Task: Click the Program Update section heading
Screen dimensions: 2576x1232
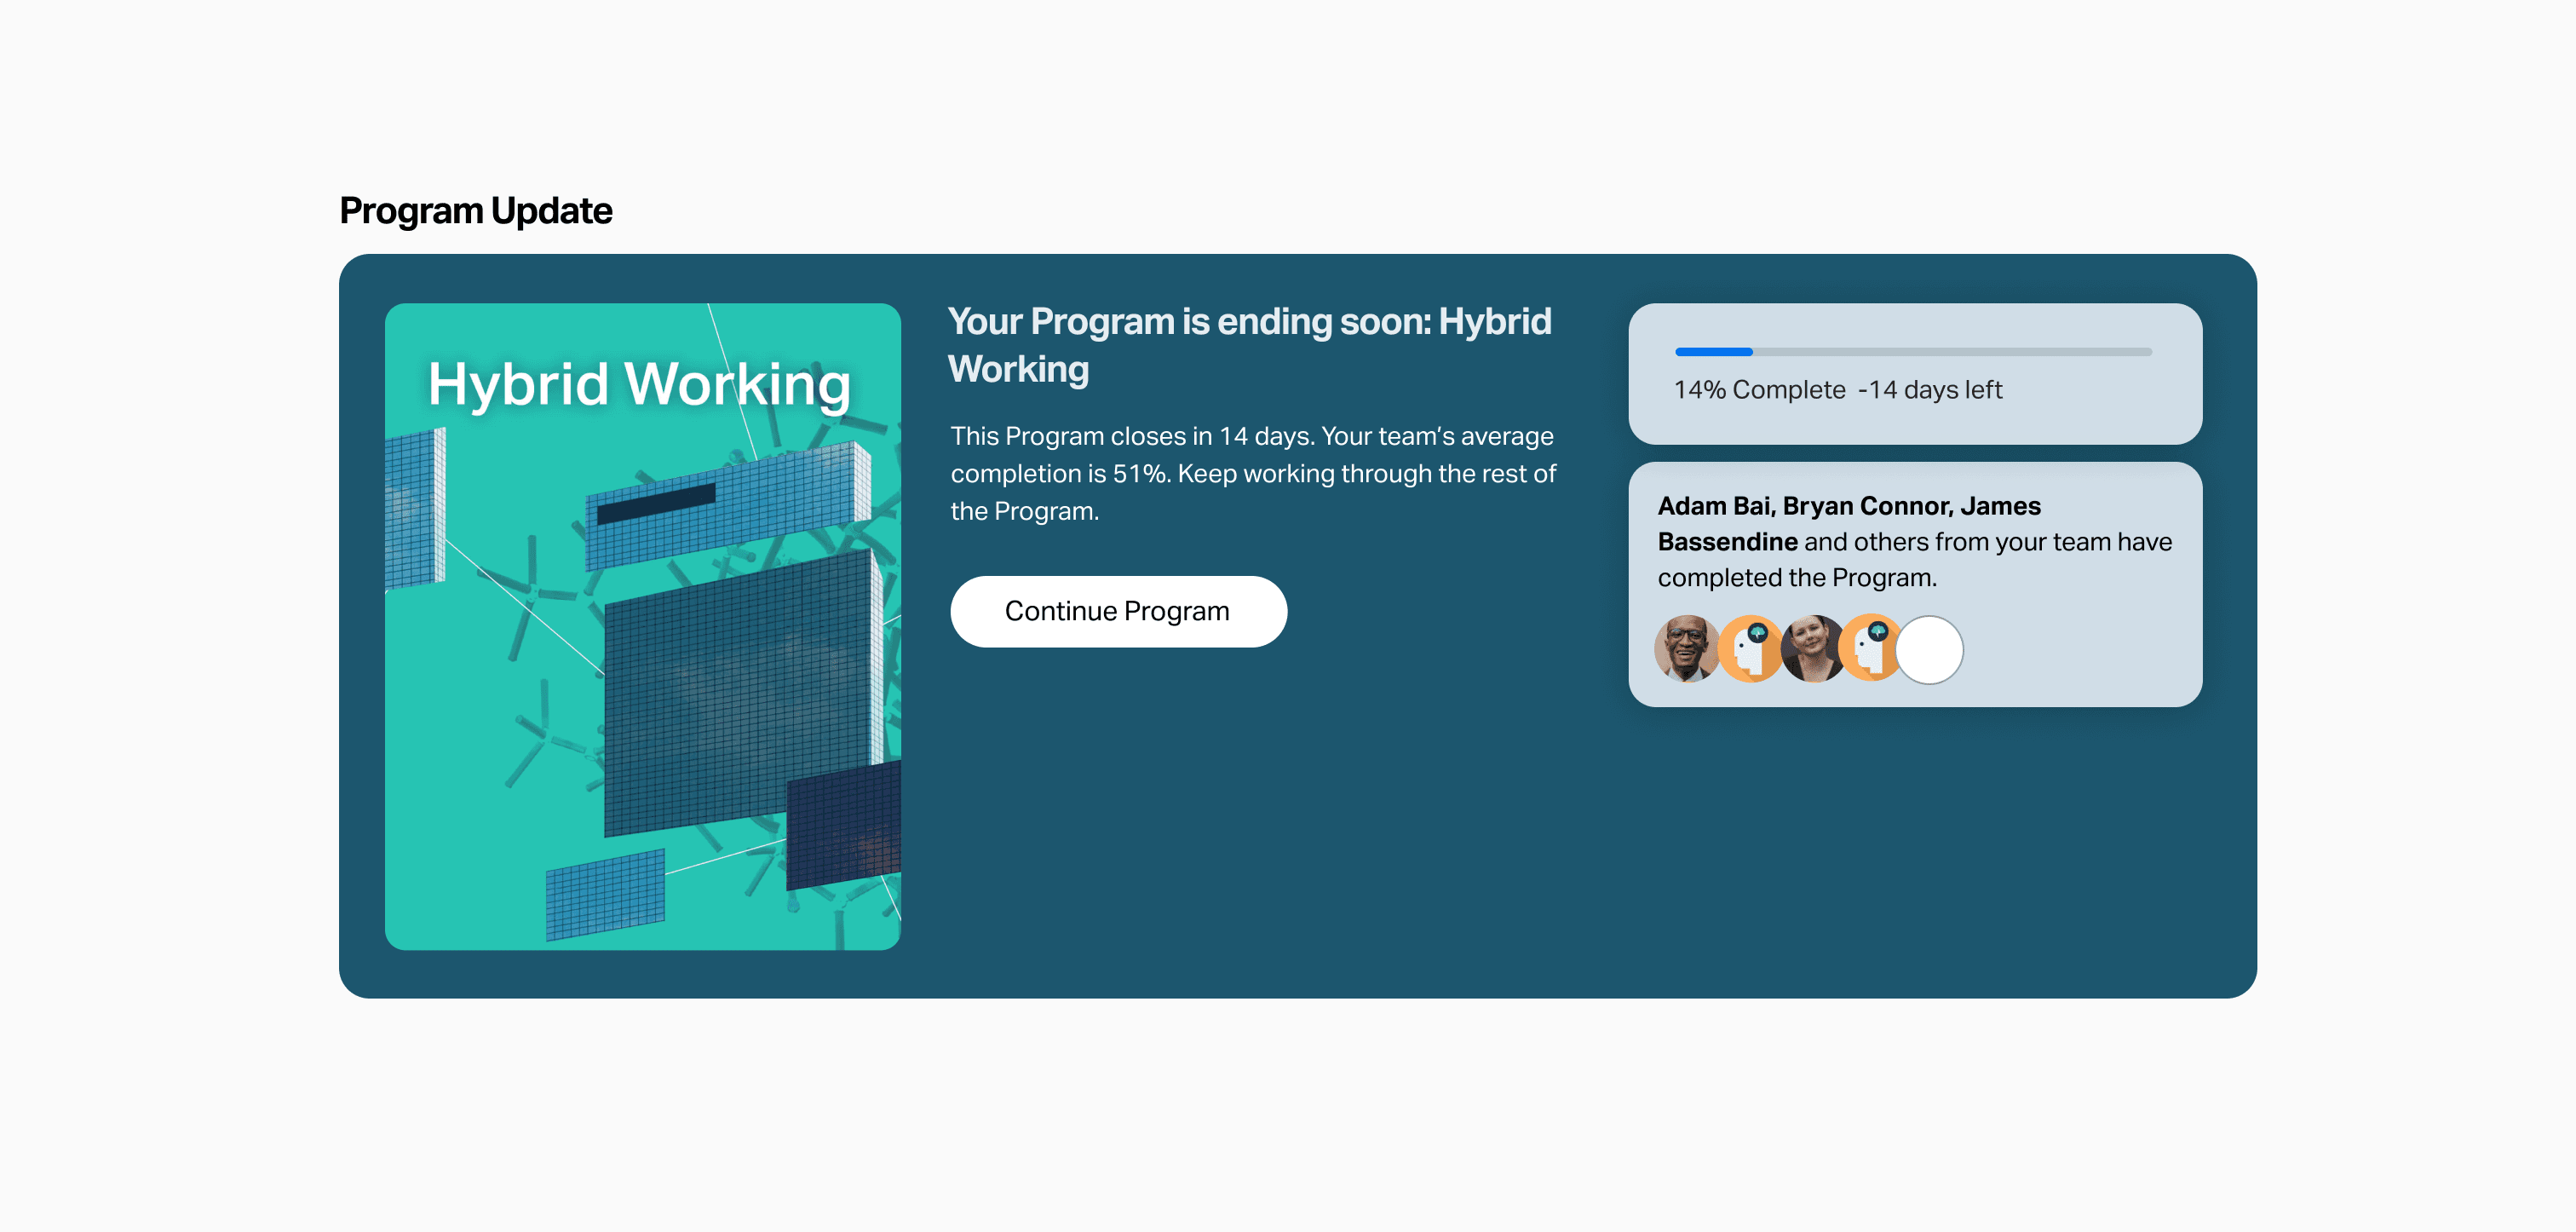Action: [475, 211]
